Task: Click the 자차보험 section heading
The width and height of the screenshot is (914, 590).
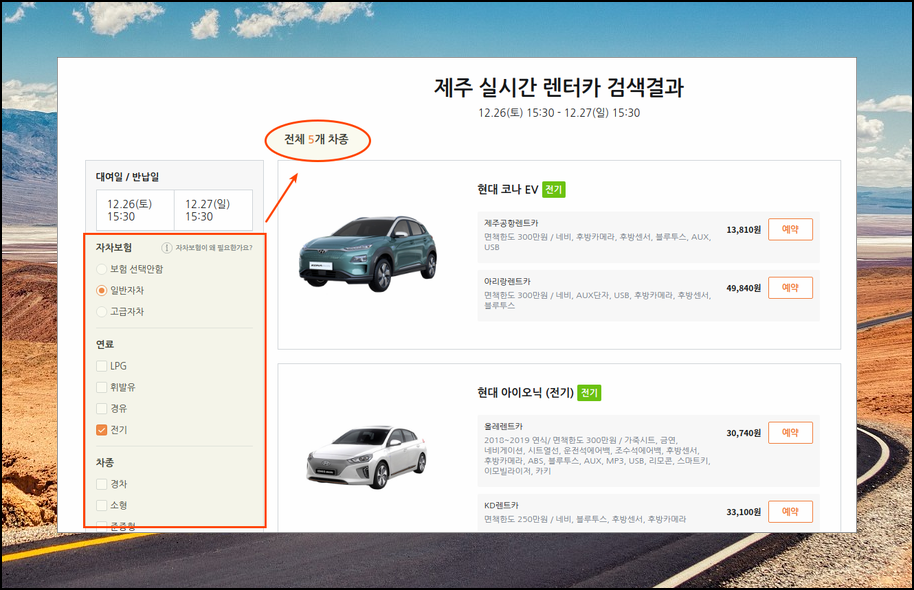Action: tap(114, 248)
